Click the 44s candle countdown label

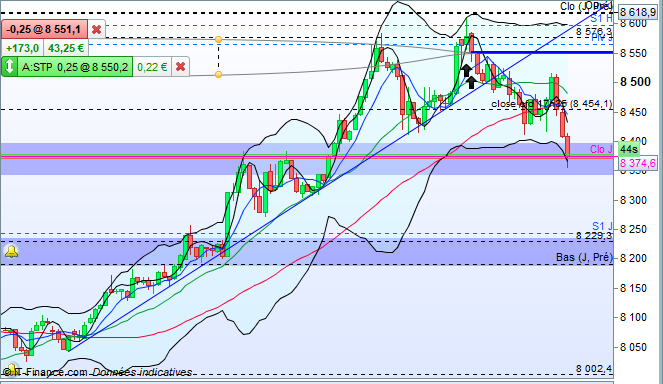tap(629, 149)
